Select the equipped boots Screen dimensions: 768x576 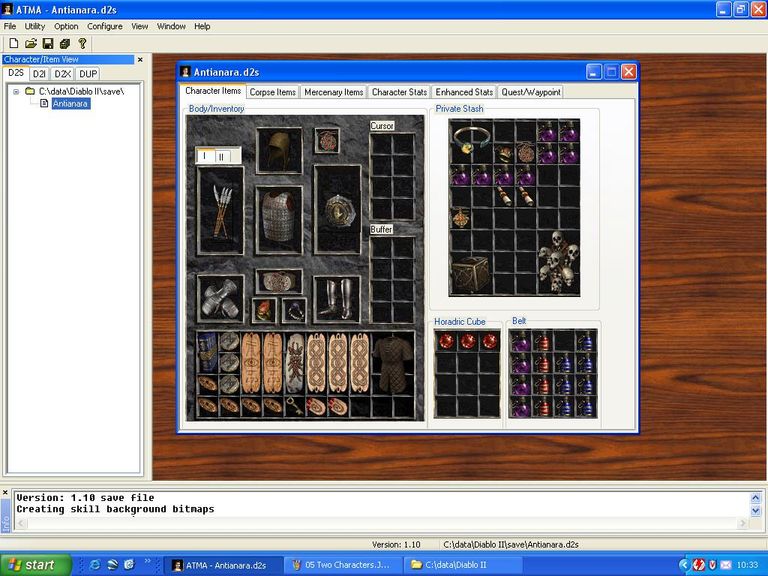337,299
